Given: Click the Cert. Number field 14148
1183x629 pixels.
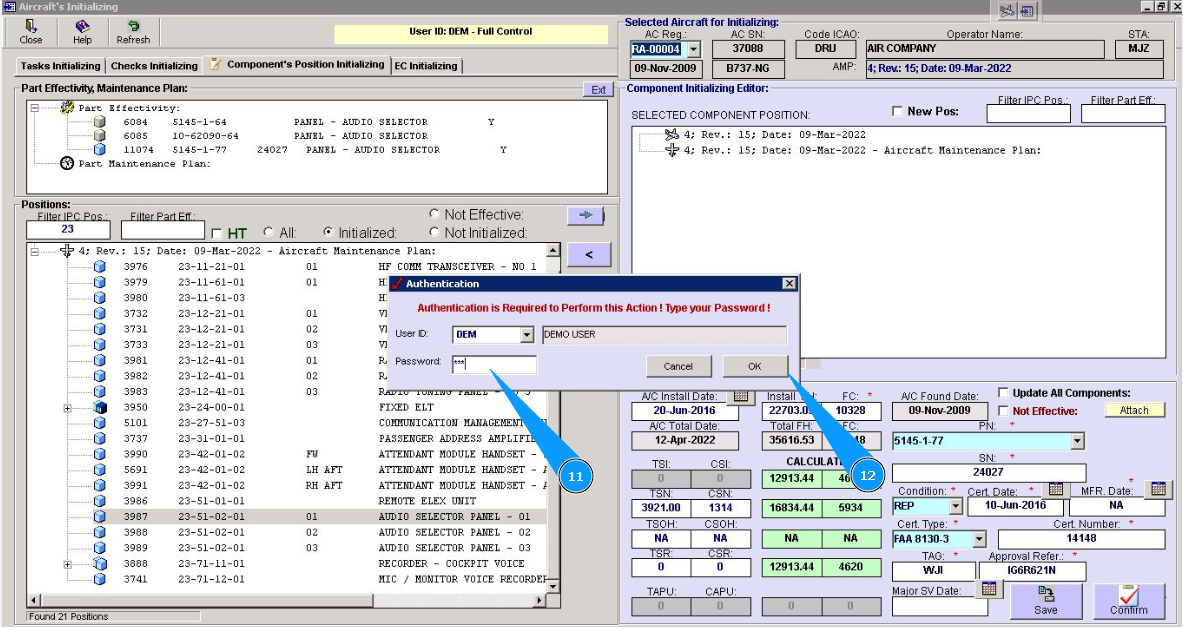Looking at the screenshot, I should click(x=1081, y=538).
